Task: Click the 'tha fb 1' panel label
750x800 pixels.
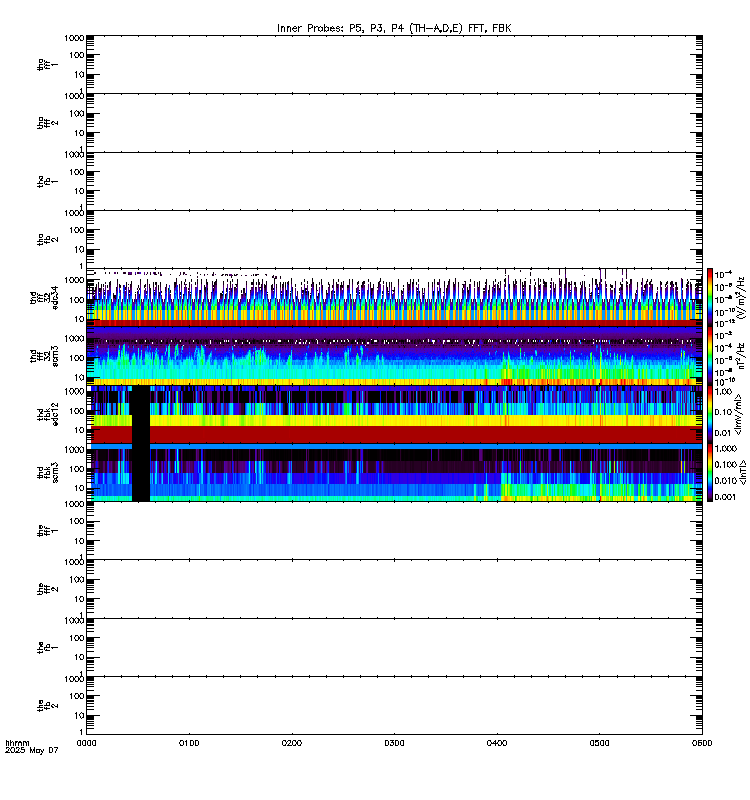Action: tap(47, 182)
